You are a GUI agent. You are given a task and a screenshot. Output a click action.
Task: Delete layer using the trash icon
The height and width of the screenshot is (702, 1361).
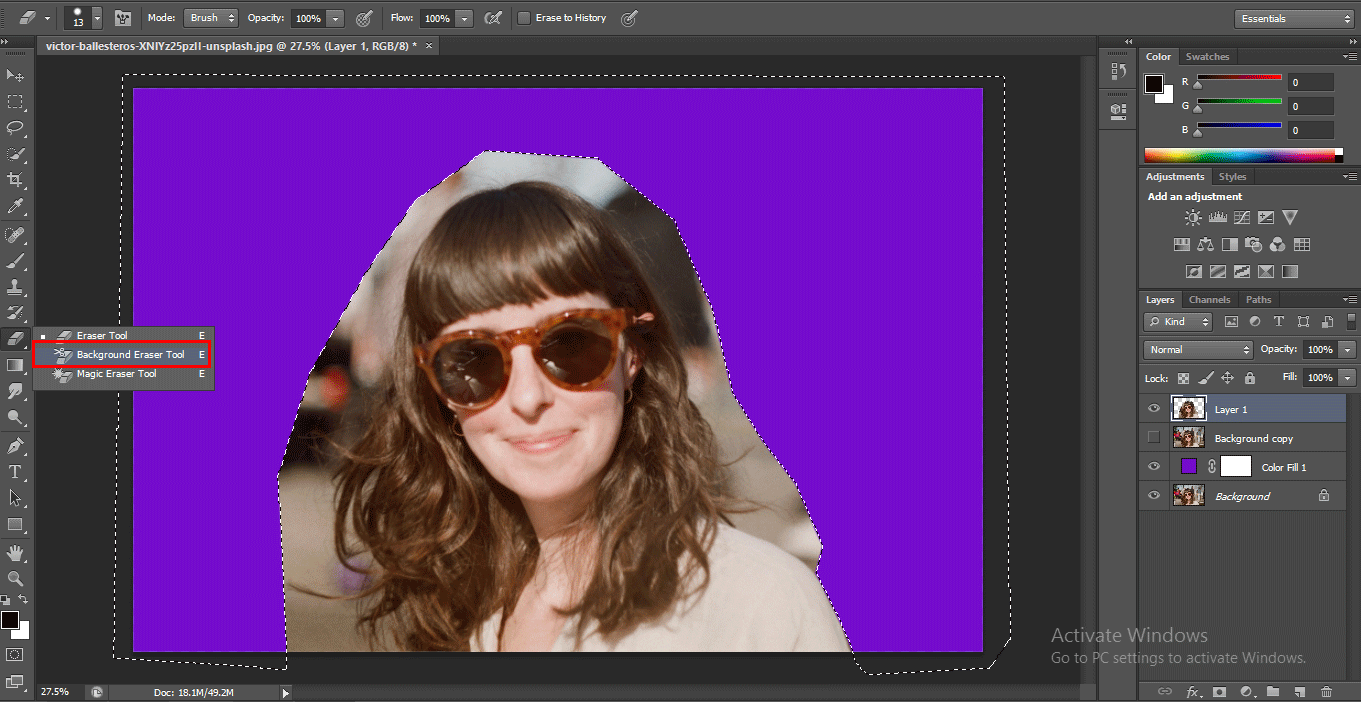click(1326, 691)
